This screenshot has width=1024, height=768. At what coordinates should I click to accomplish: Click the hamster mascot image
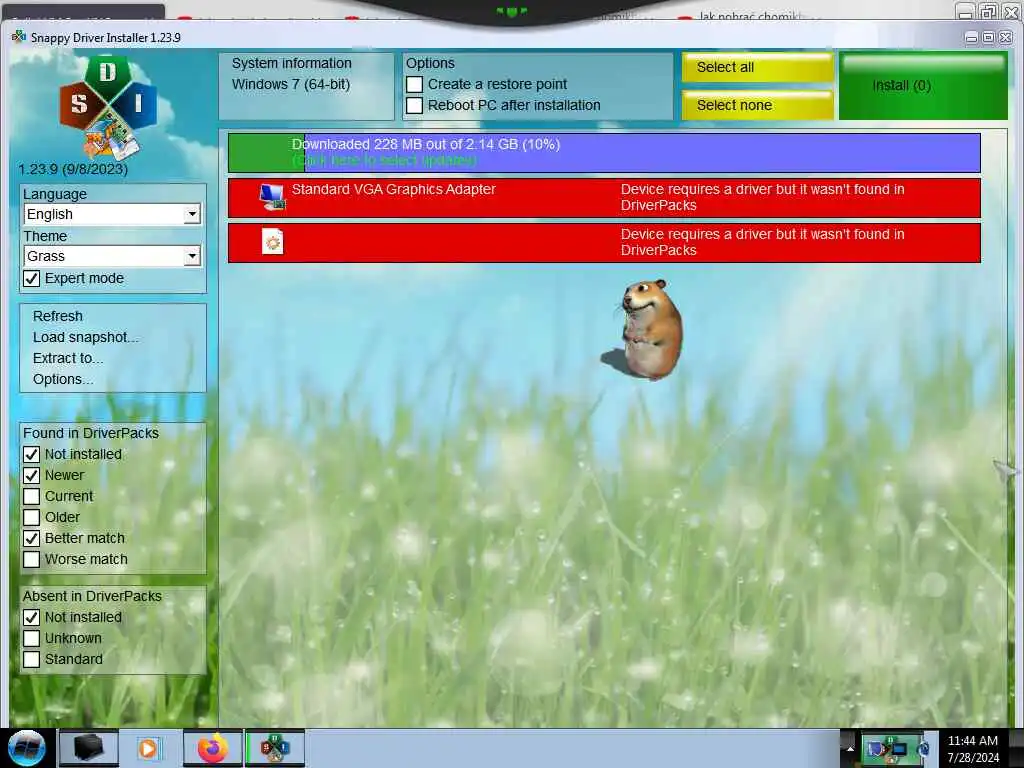[x=643, y=330]
